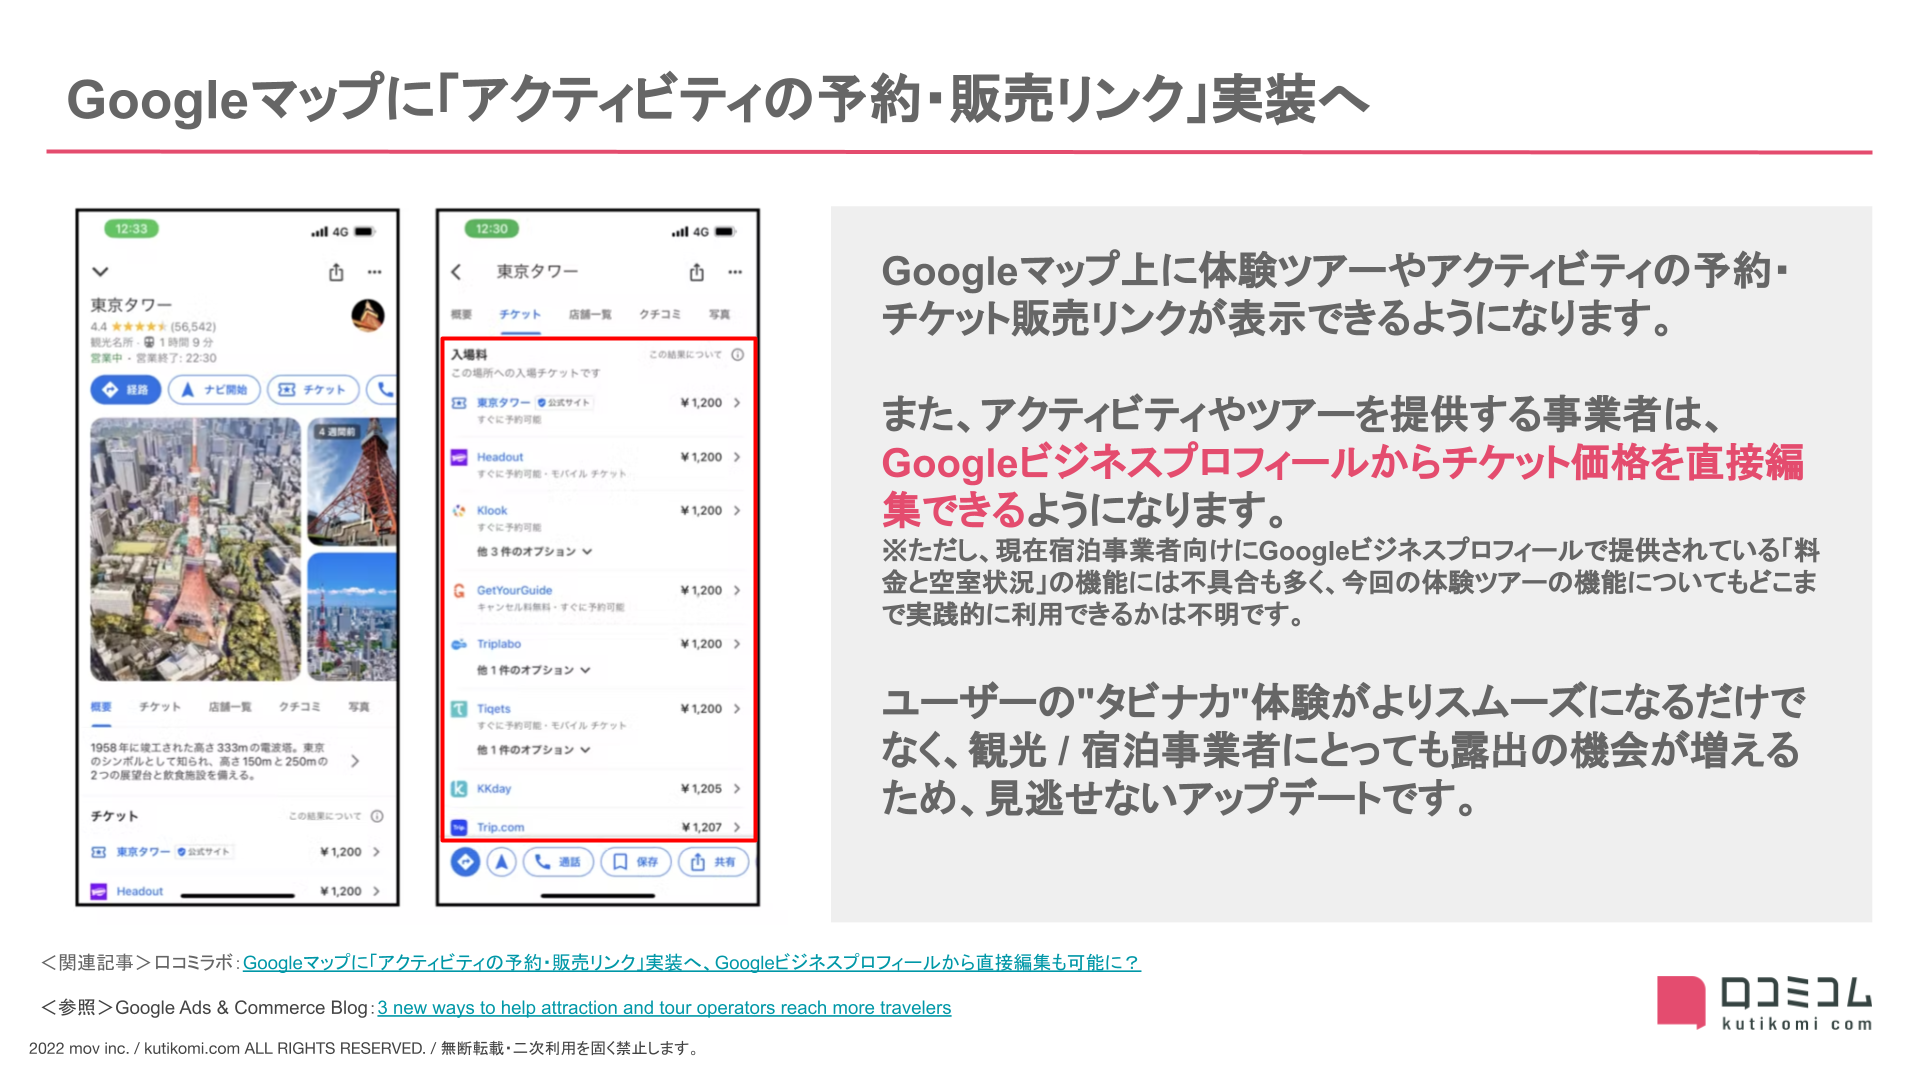
Task: Open チケット tab on left phone
Action: [x=160, y=707]
